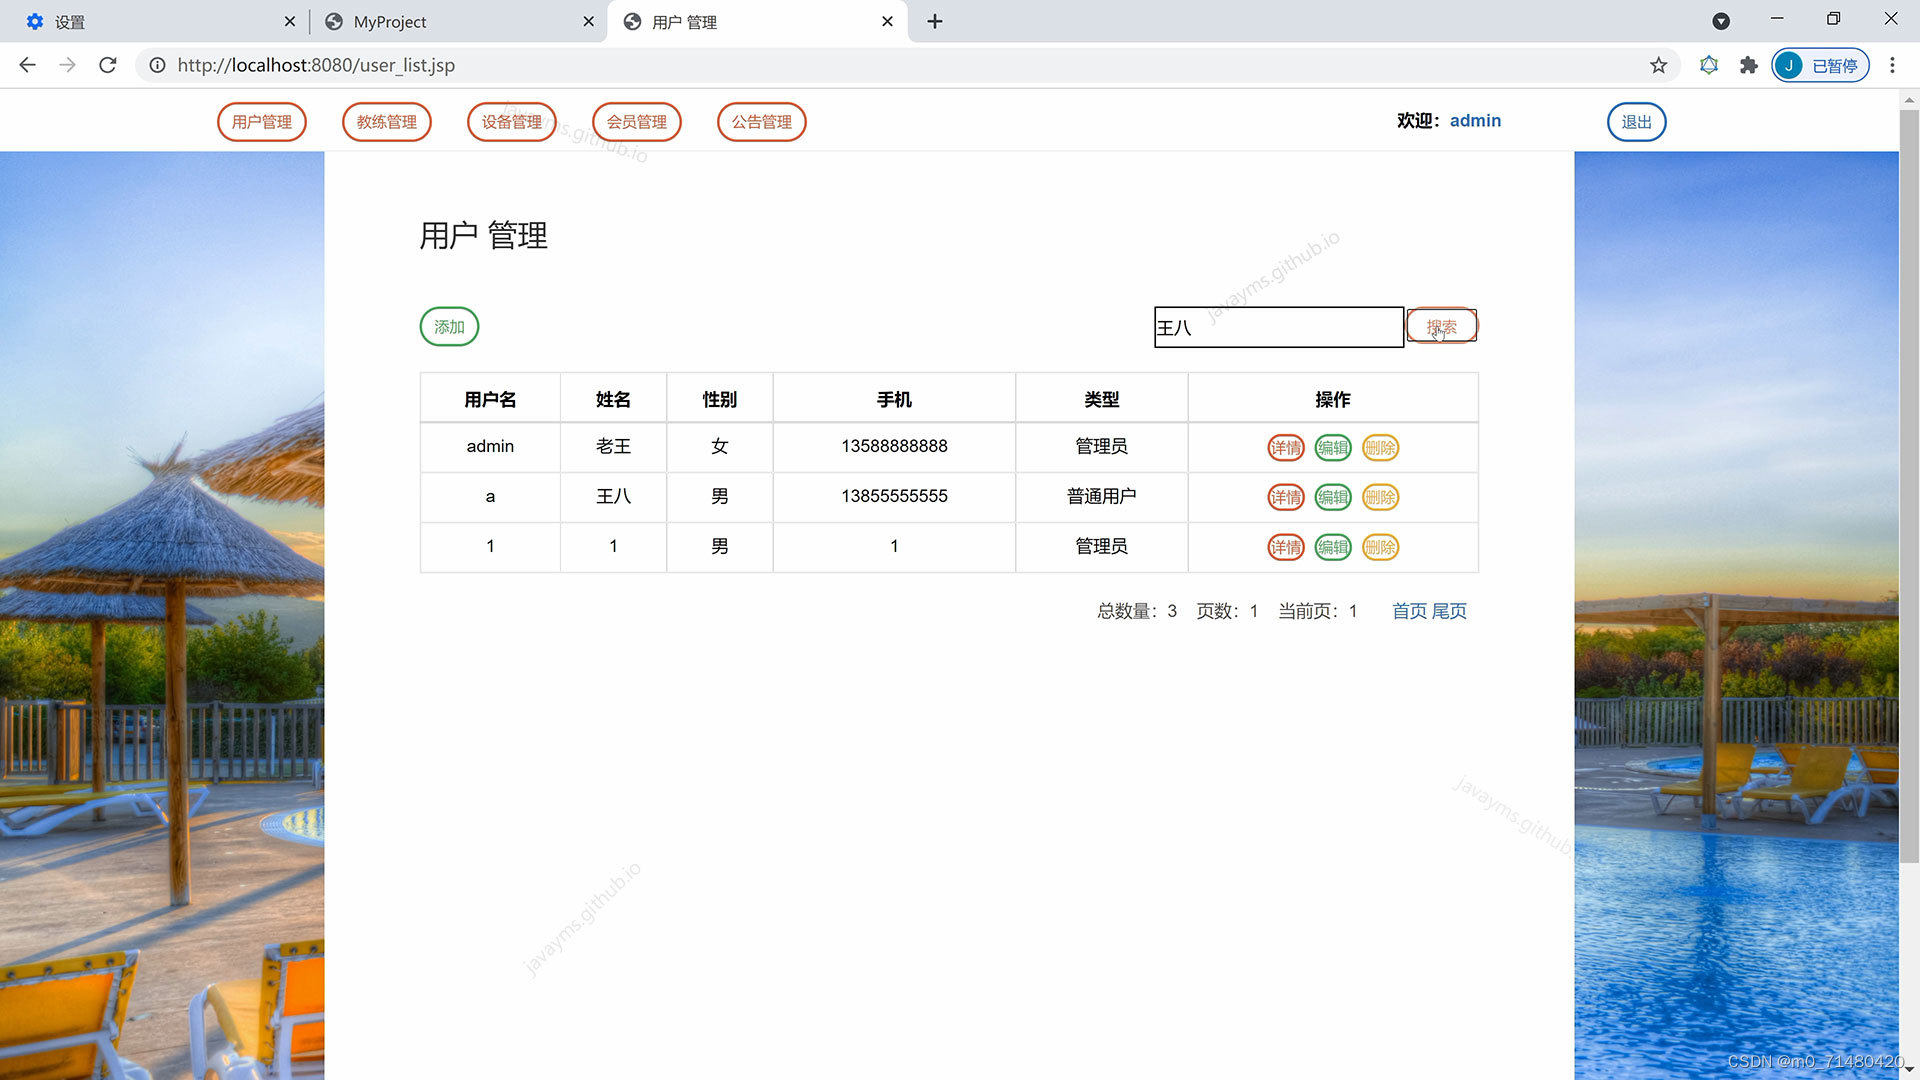This screenshot has width=1920, height=1080.
Task: Close the MyProject tab
Action: [x=588, y=21]
